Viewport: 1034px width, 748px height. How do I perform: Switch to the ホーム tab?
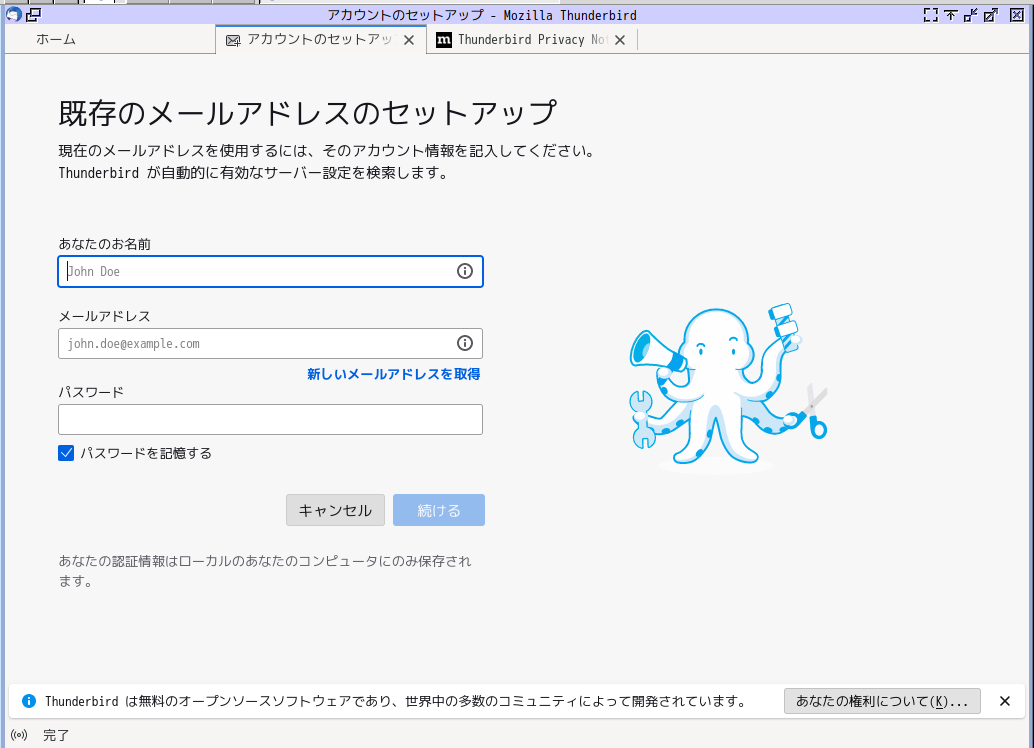click(x=109, y=40)
